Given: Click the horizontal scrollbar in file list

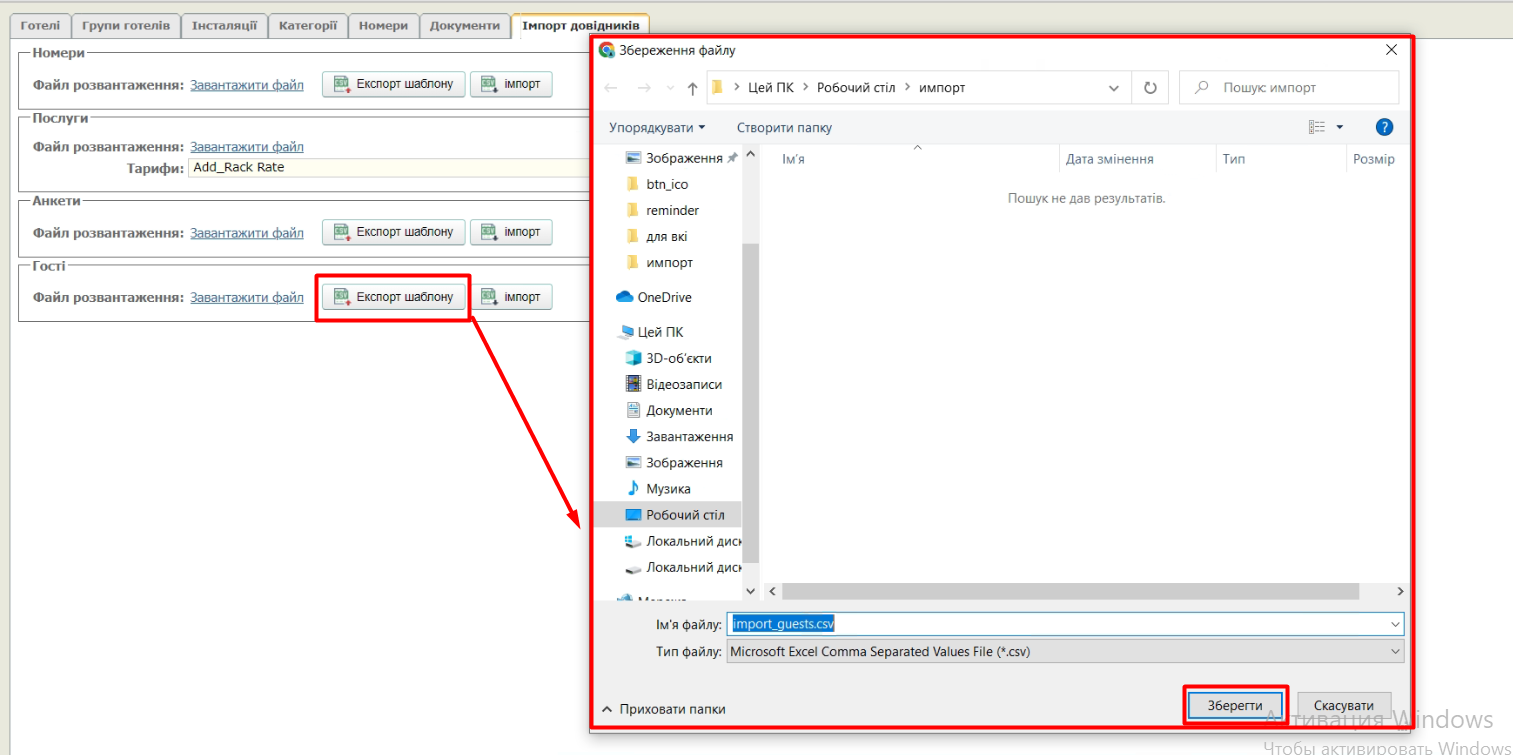Looking at the screenshot, I should click(1070, 591).
